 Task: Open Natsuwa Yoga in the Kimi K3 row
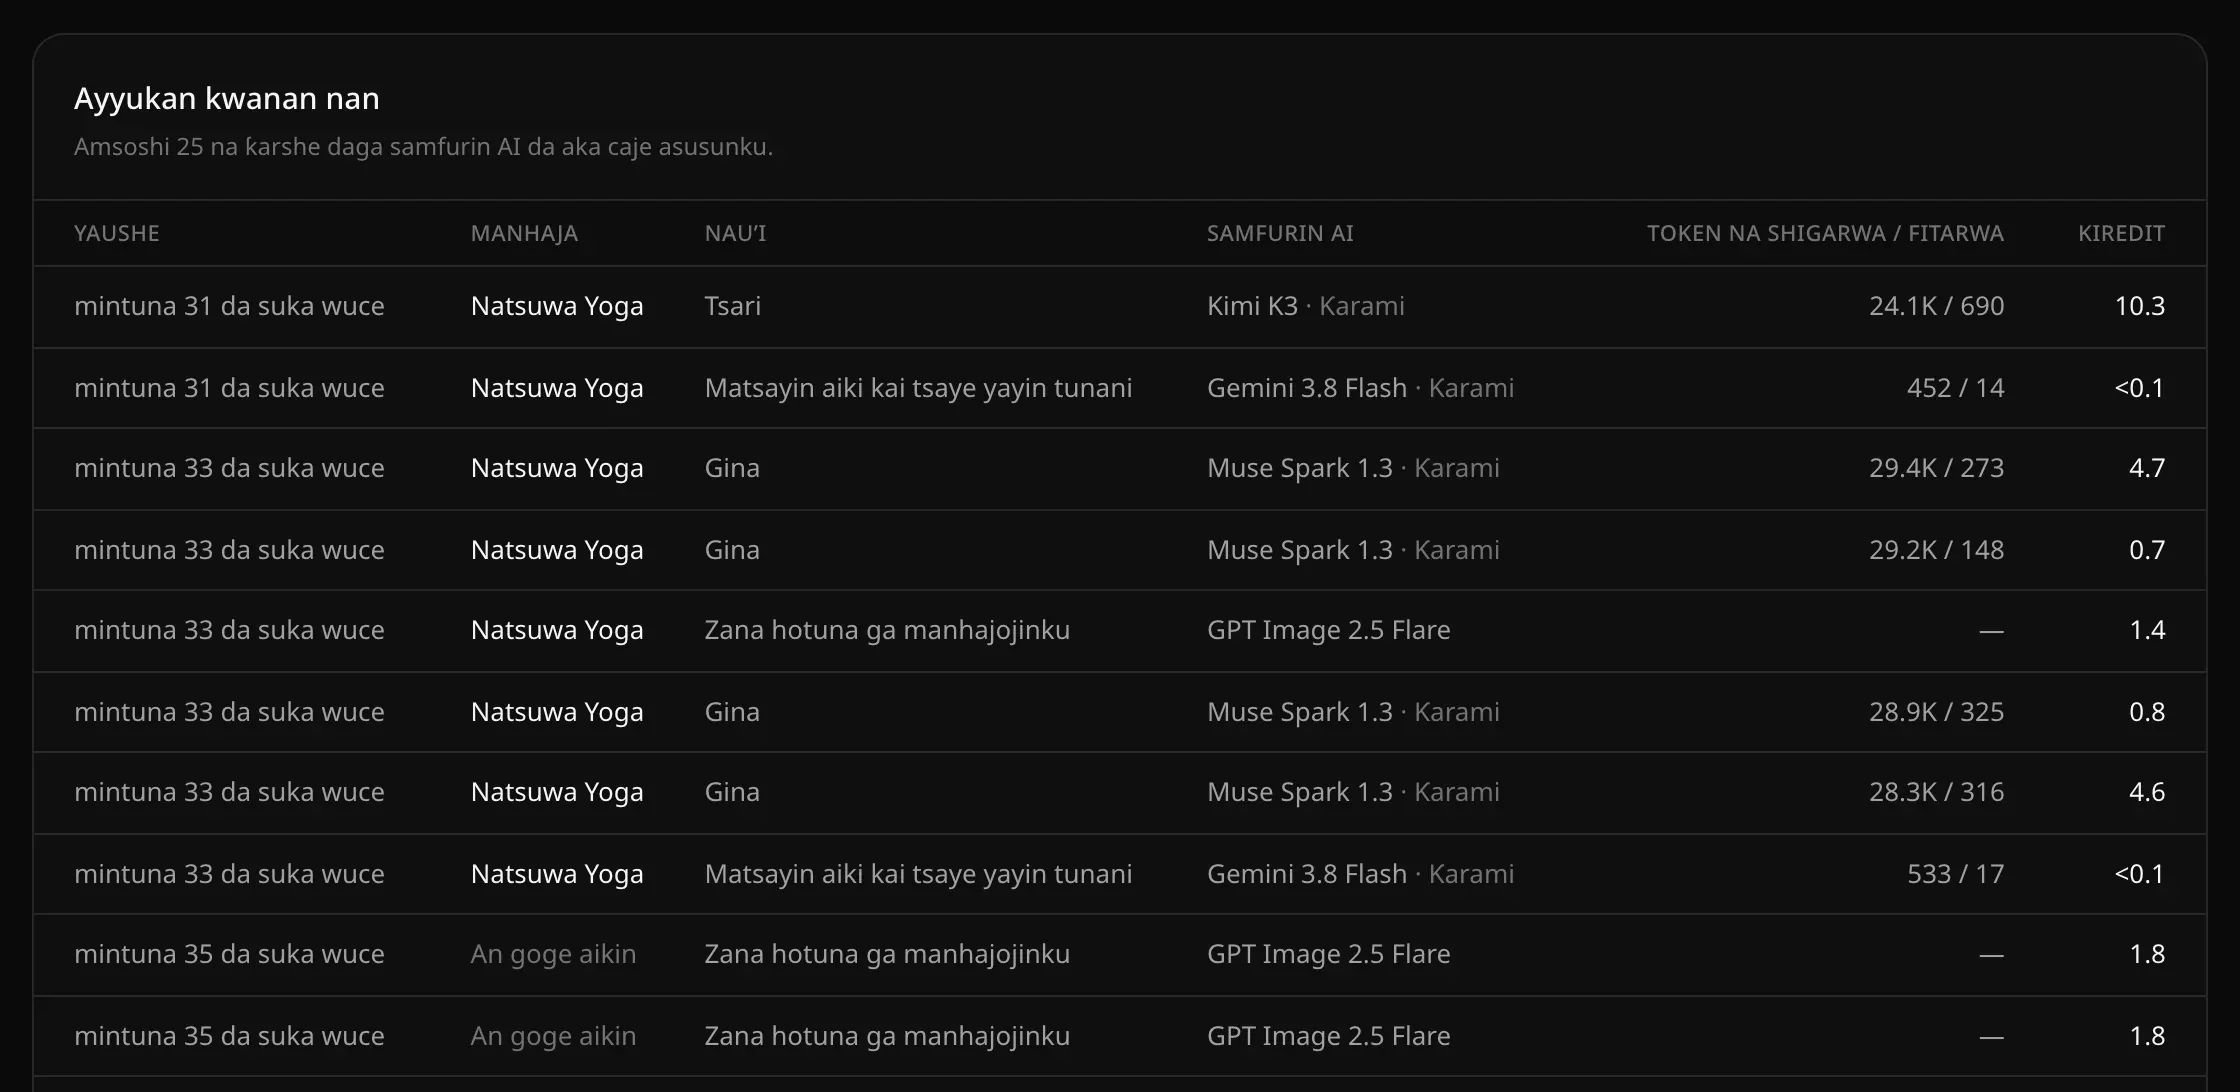pos(557,306)
